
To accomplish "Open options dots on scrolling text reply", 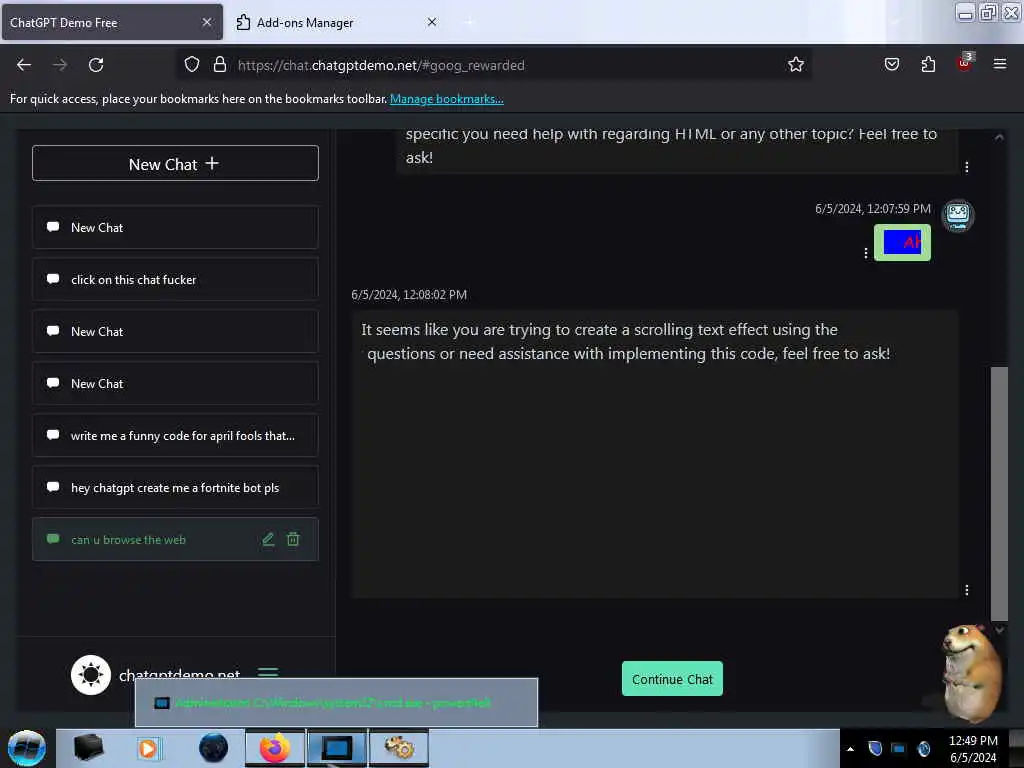I will click(x=967, y=590).
